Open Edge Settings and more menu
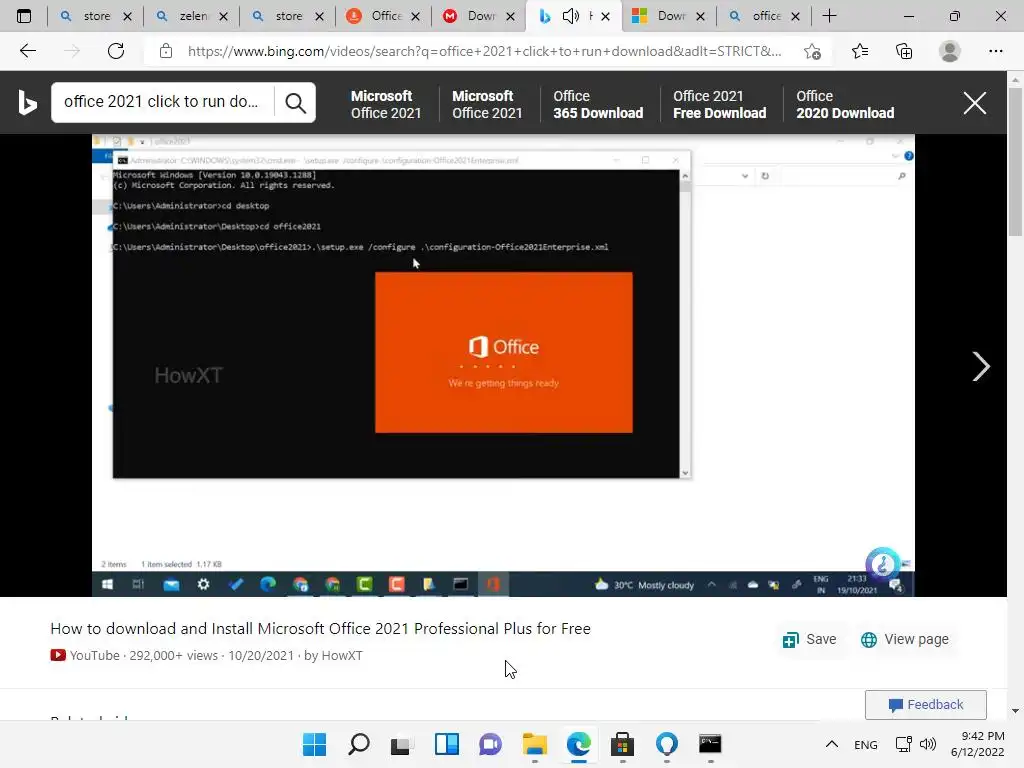Screen dimensions: 1024x768 tap(995, 51)
